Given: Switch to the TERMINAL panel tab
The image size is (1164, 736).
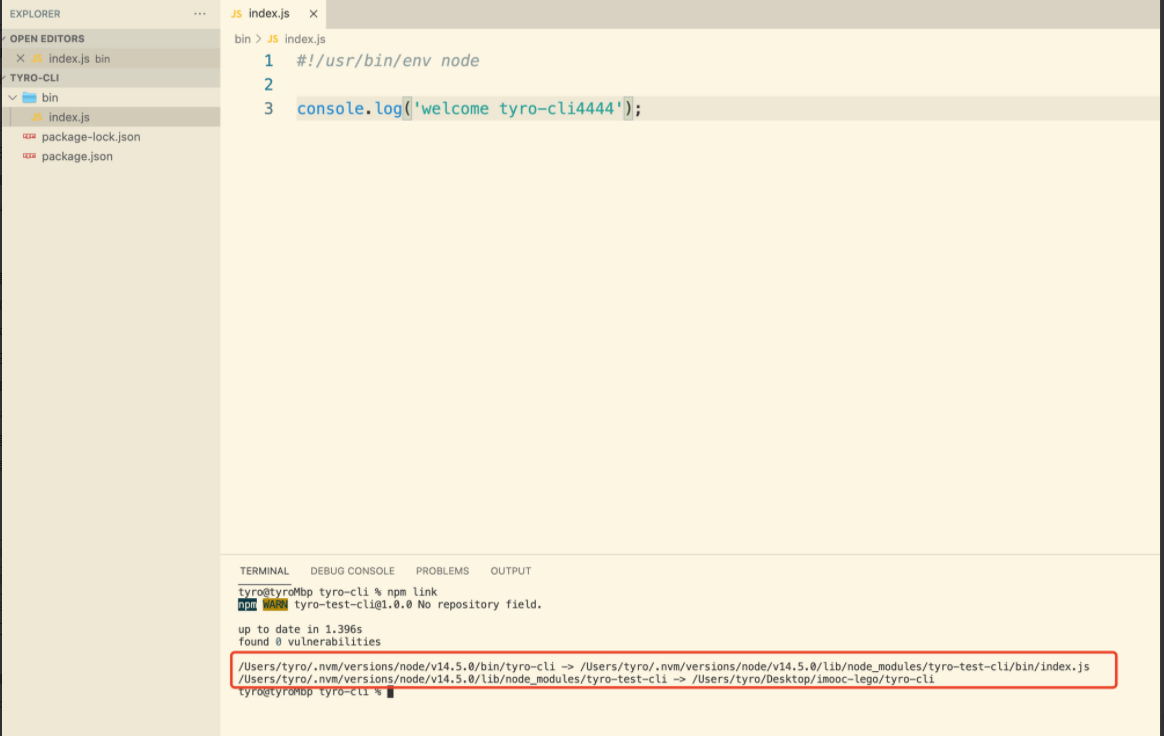Looking at the screenshot, I should [x=264, y=570].
